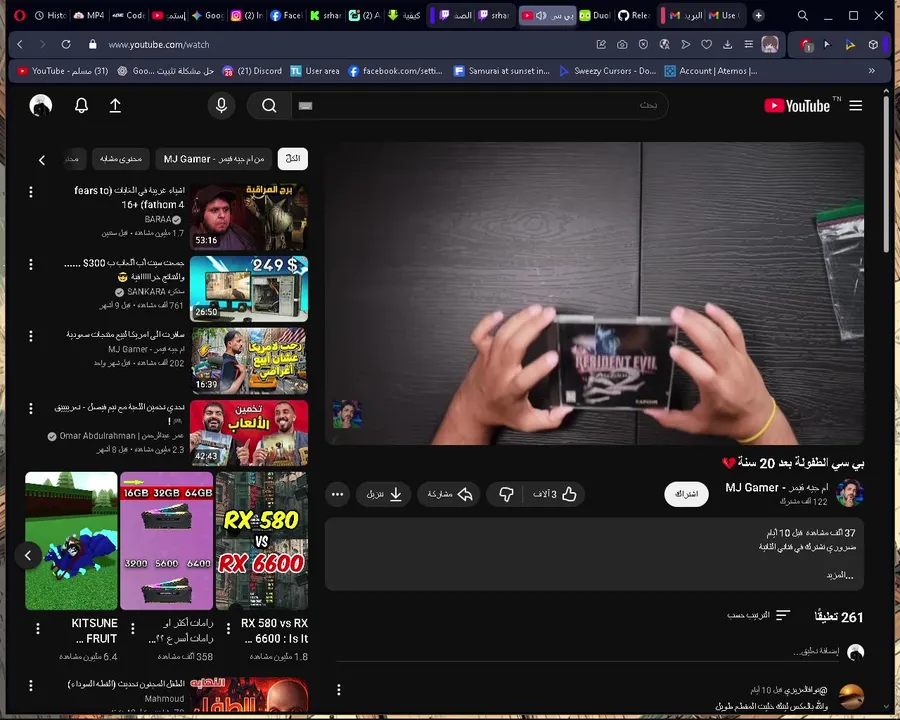900x720 pixels.
Task: Open the Sweezy Cursors bookmark
Action: pos(608,71)
